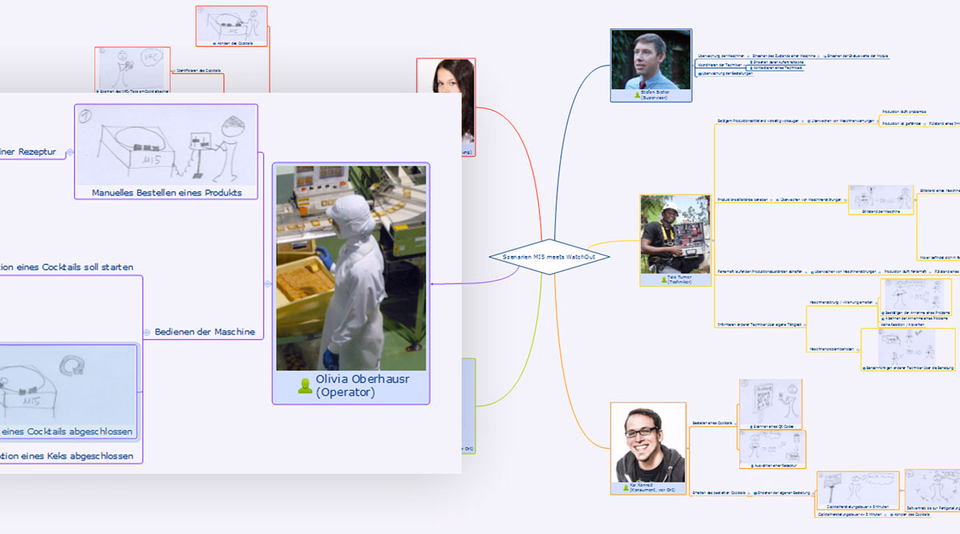Screen dimensions: 960x534
Task: Select 'Koordinieren der Techniker' topic
Action: [x=720, y=65]
